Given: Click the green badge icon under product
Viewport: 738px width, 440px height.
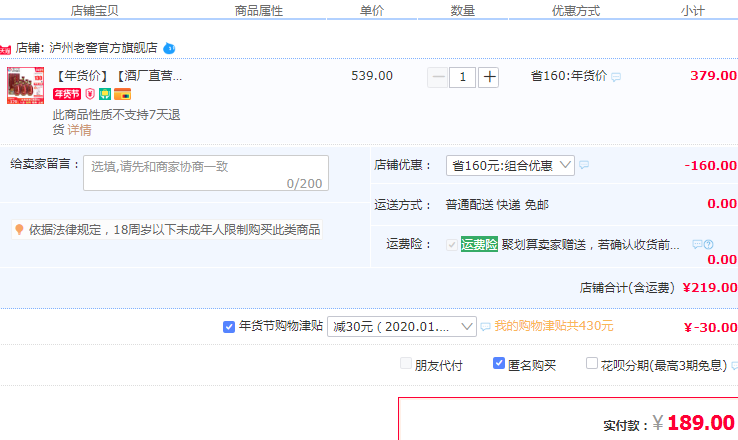Looking at the screenshot, I should point(105,94).
